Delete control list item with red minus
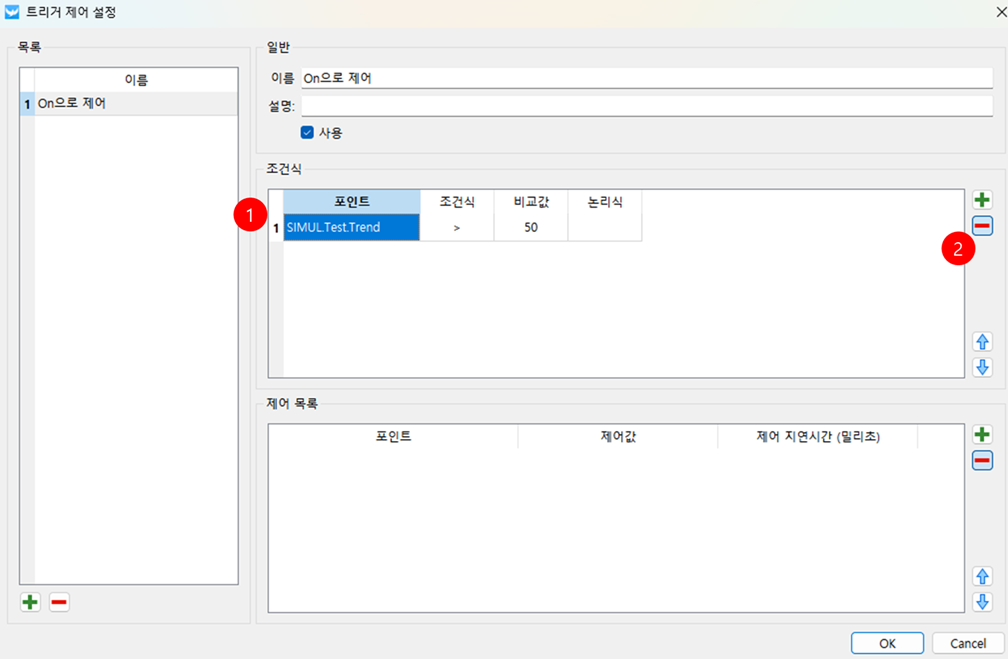1008x659 pixels. tap(982, 460)
